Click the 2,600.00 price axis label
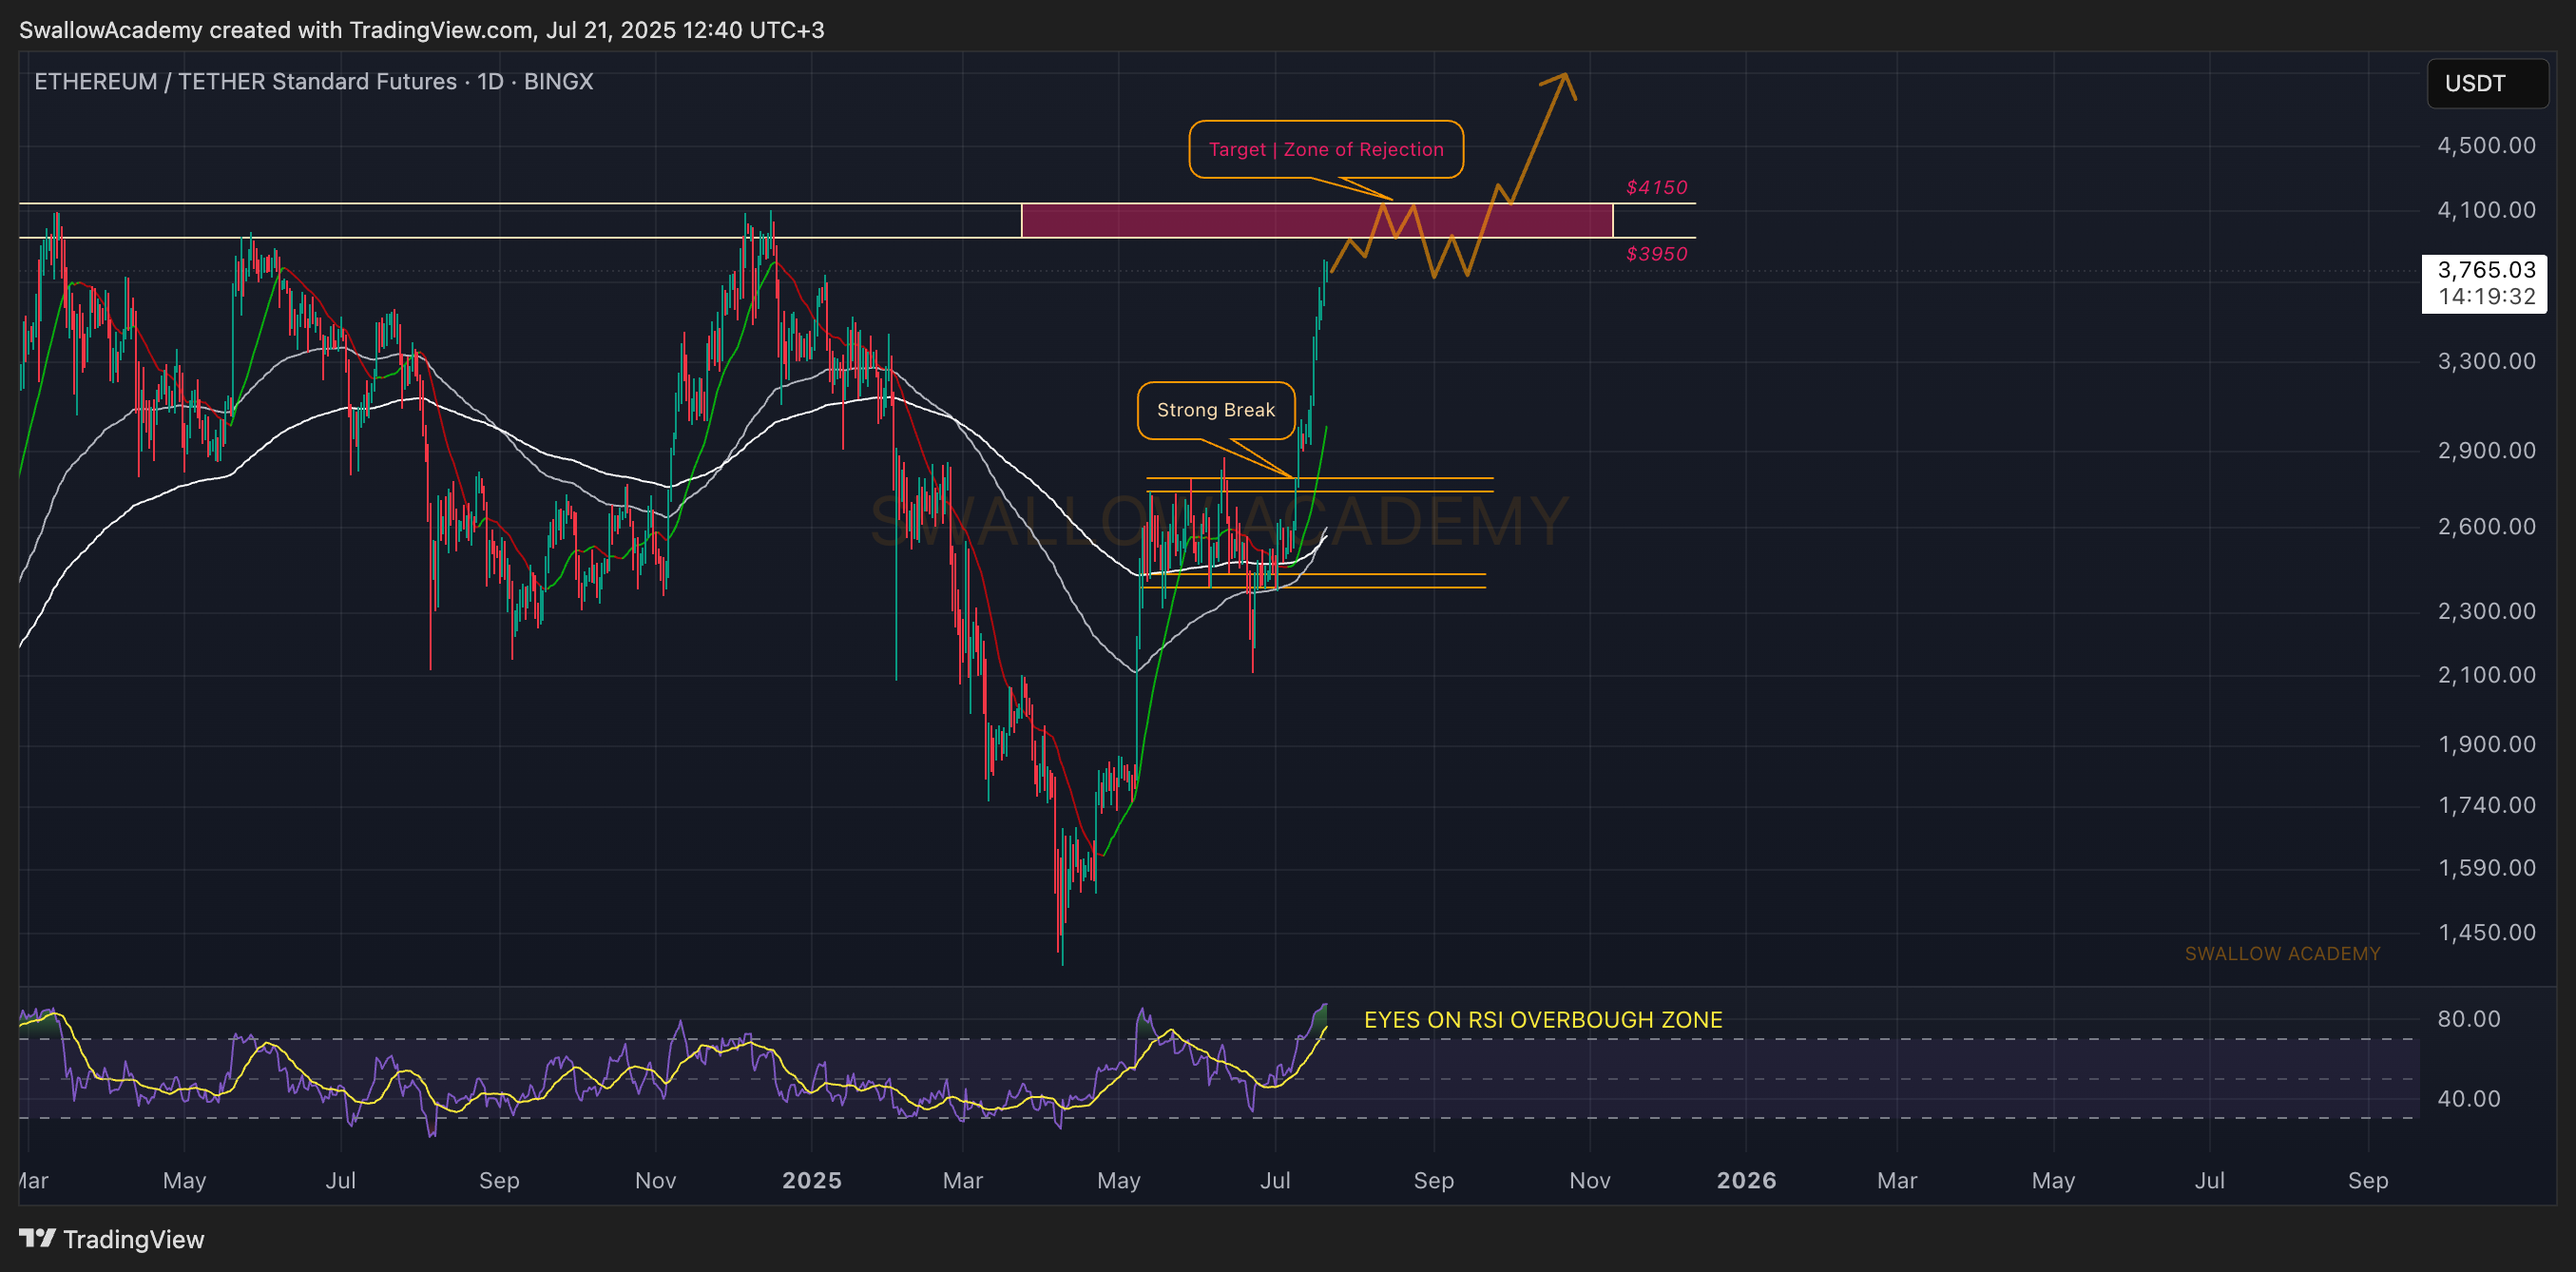The image size is (2576, 1272). 2486,526
